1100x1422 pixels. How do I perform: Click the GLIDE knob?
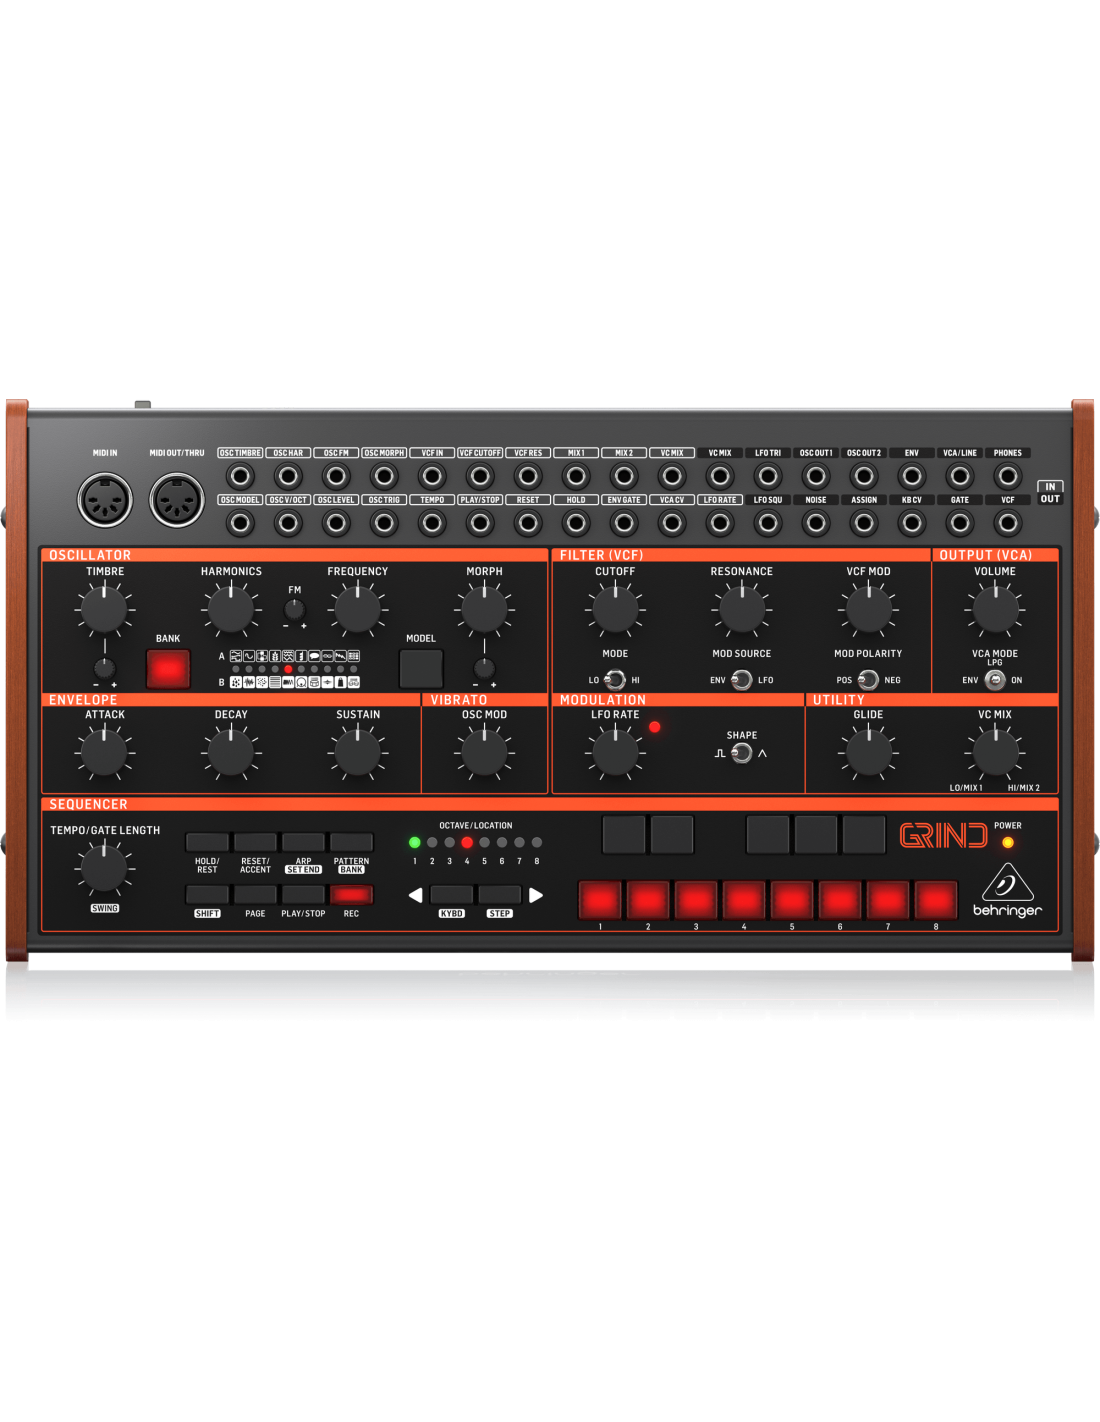tap(868, 753)
